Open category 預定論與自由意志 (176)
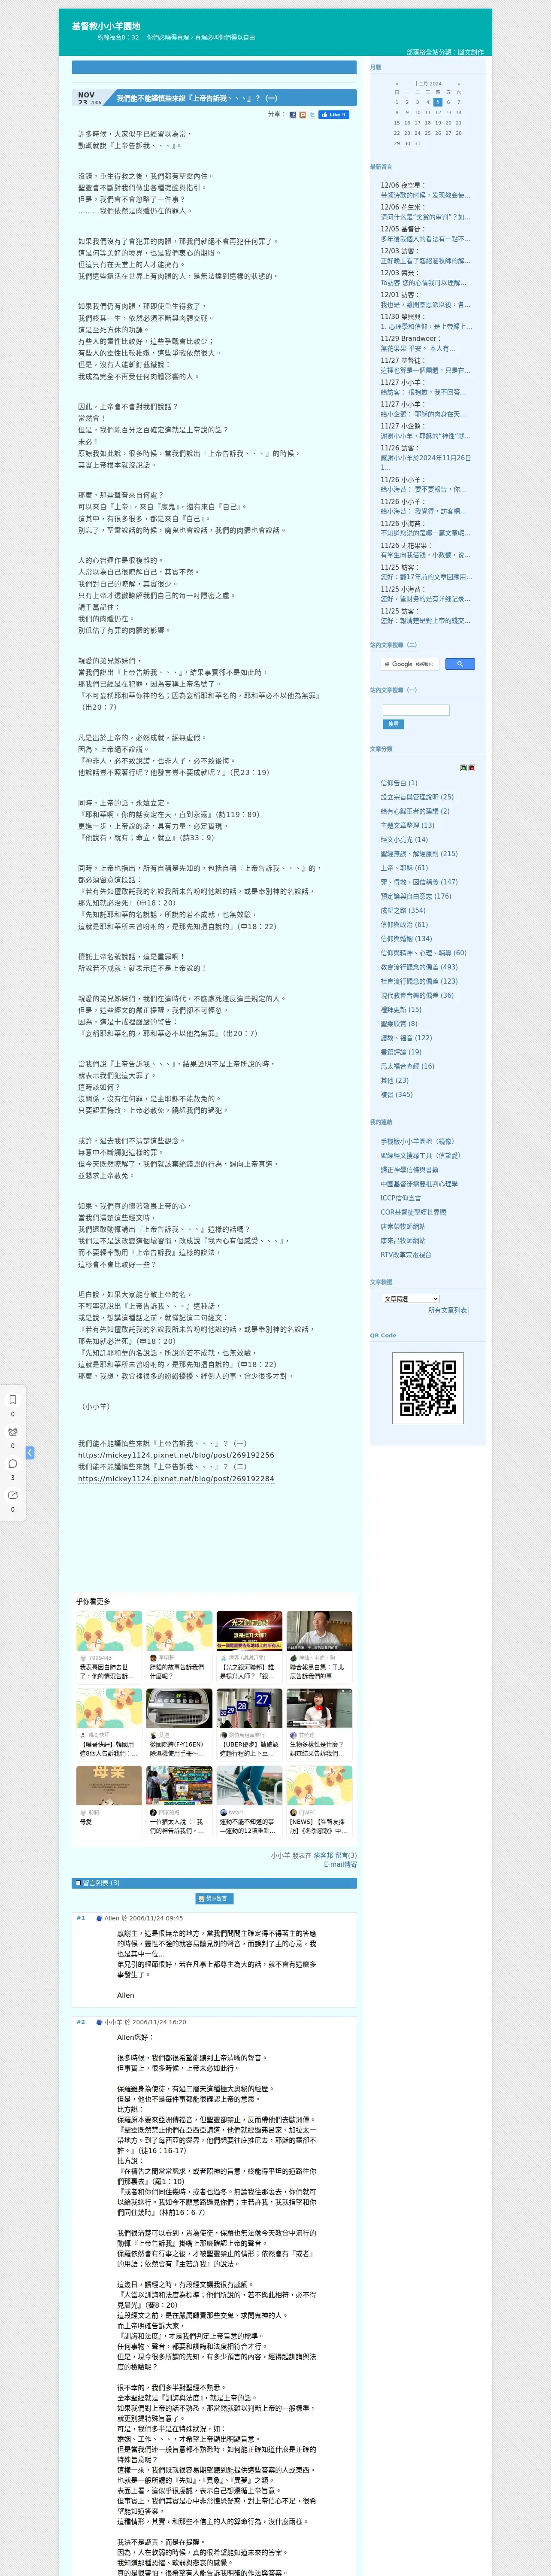 point(416,896)
